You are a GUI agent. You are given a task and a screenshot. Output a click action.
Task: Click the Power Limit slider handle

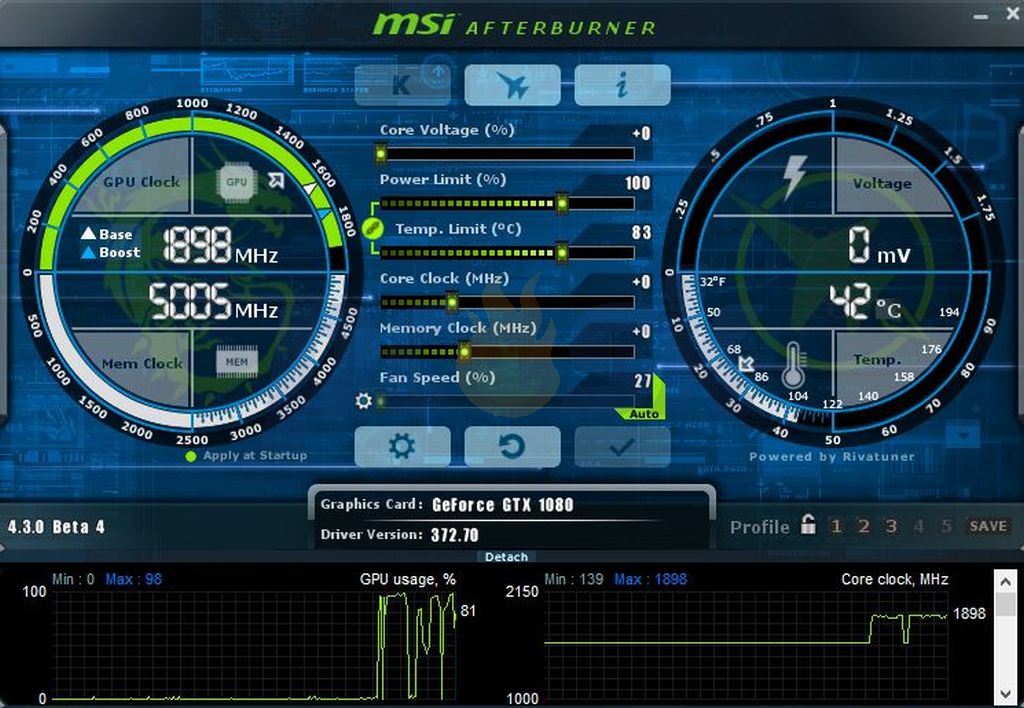pos(562,204)
